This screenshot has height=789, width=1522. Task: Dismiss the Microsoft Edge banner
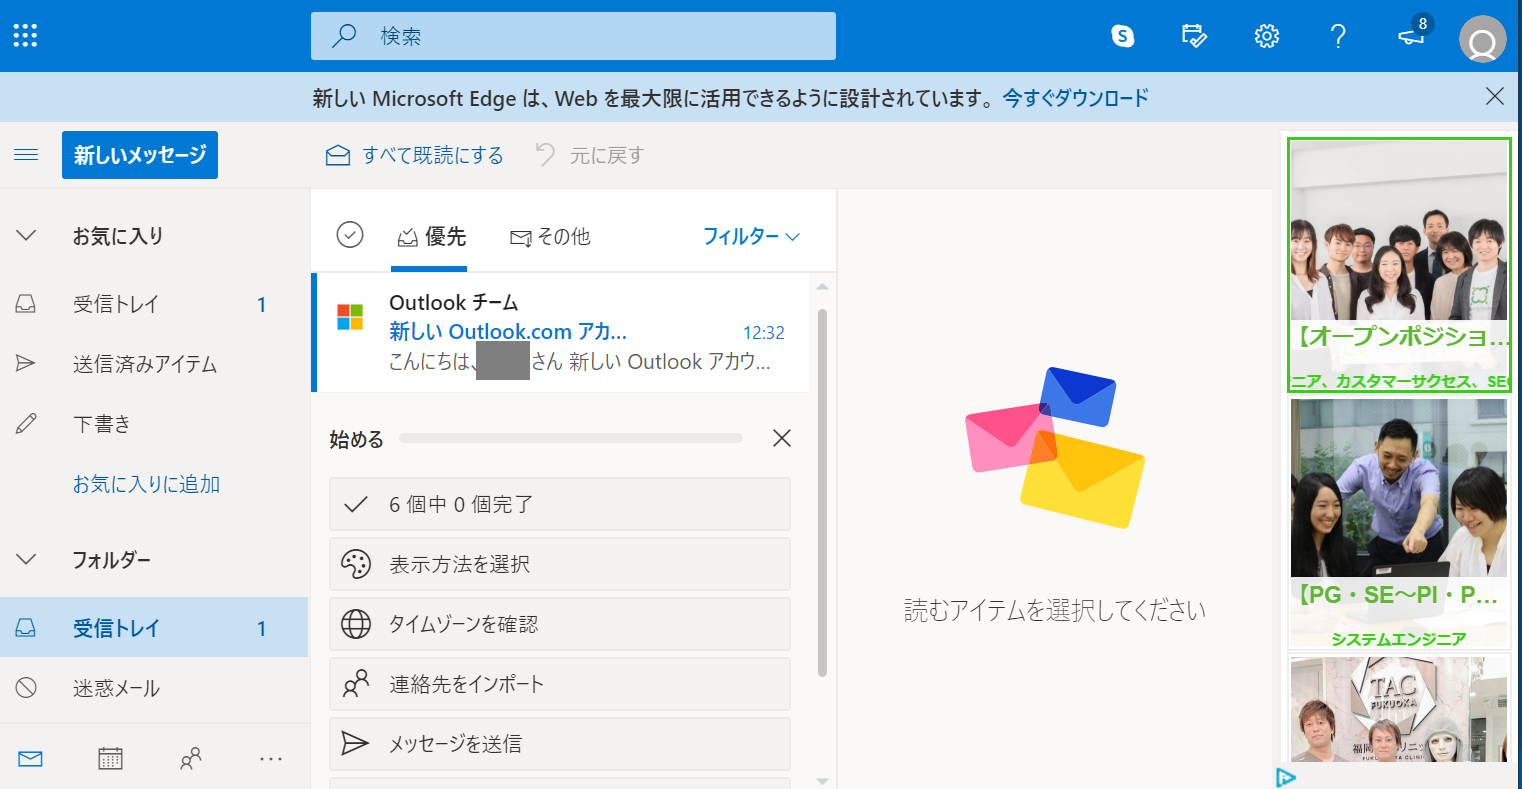pos(1495,96)
